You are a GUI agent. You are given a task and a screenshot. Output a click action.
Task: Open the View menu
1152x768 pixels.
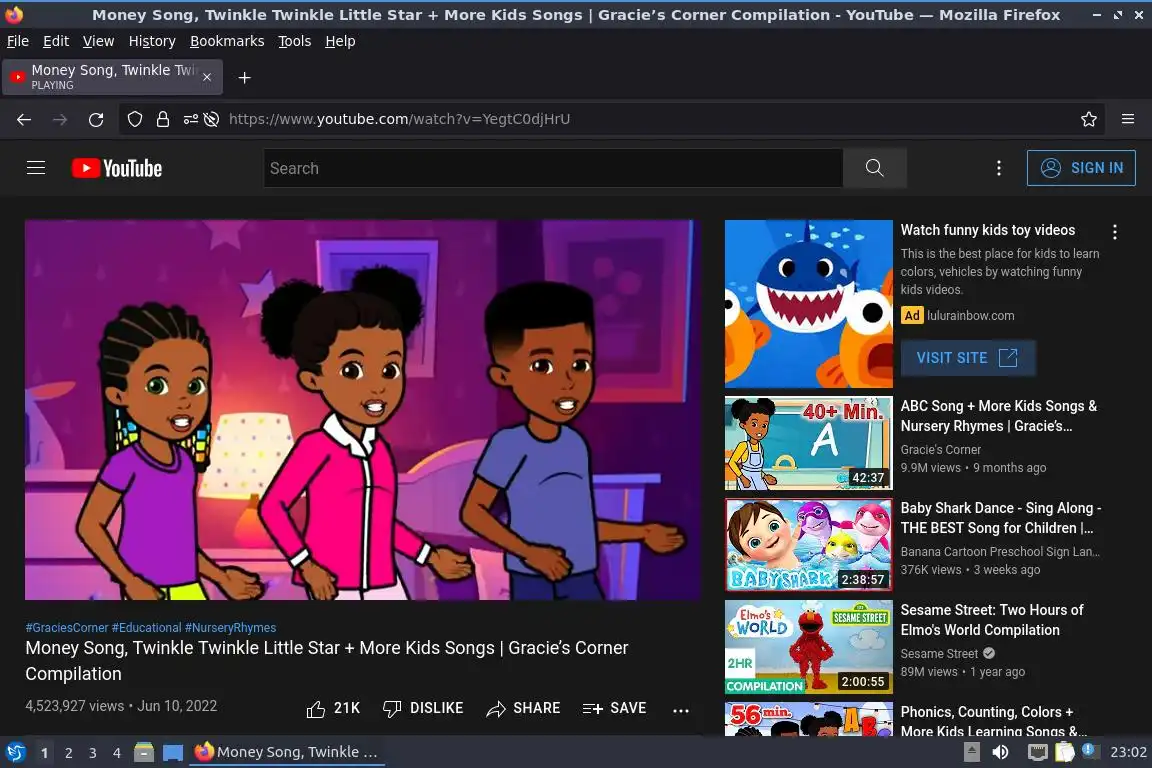point(98,41)
